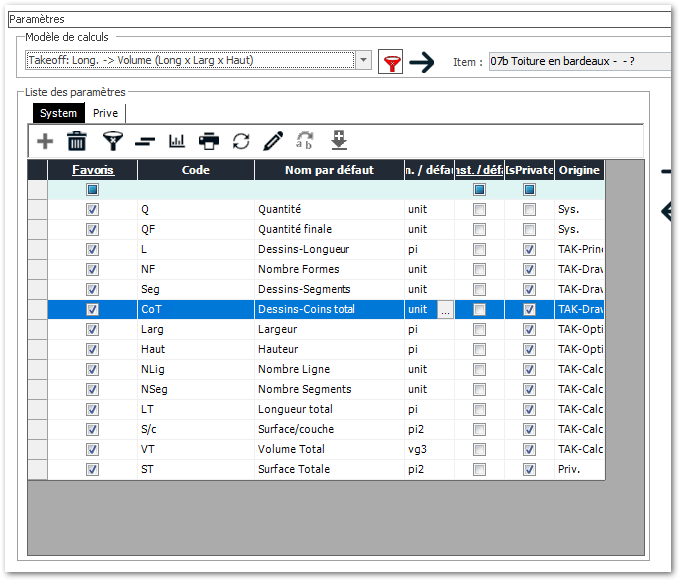Switch to the Prive tab
Image resolution: width=680 pixels, height=581 pixels.
tap(105, 113)
